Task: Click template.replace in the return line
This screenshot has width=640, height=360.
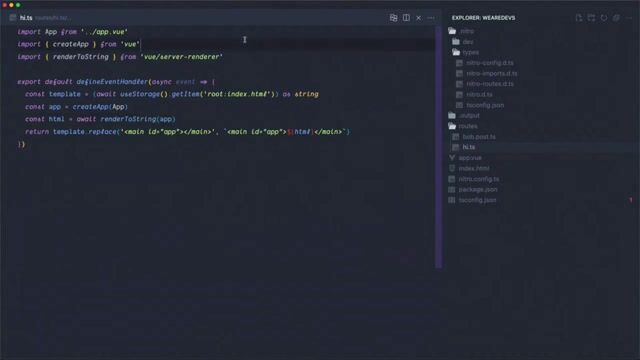Action: [x=84, y=132]
